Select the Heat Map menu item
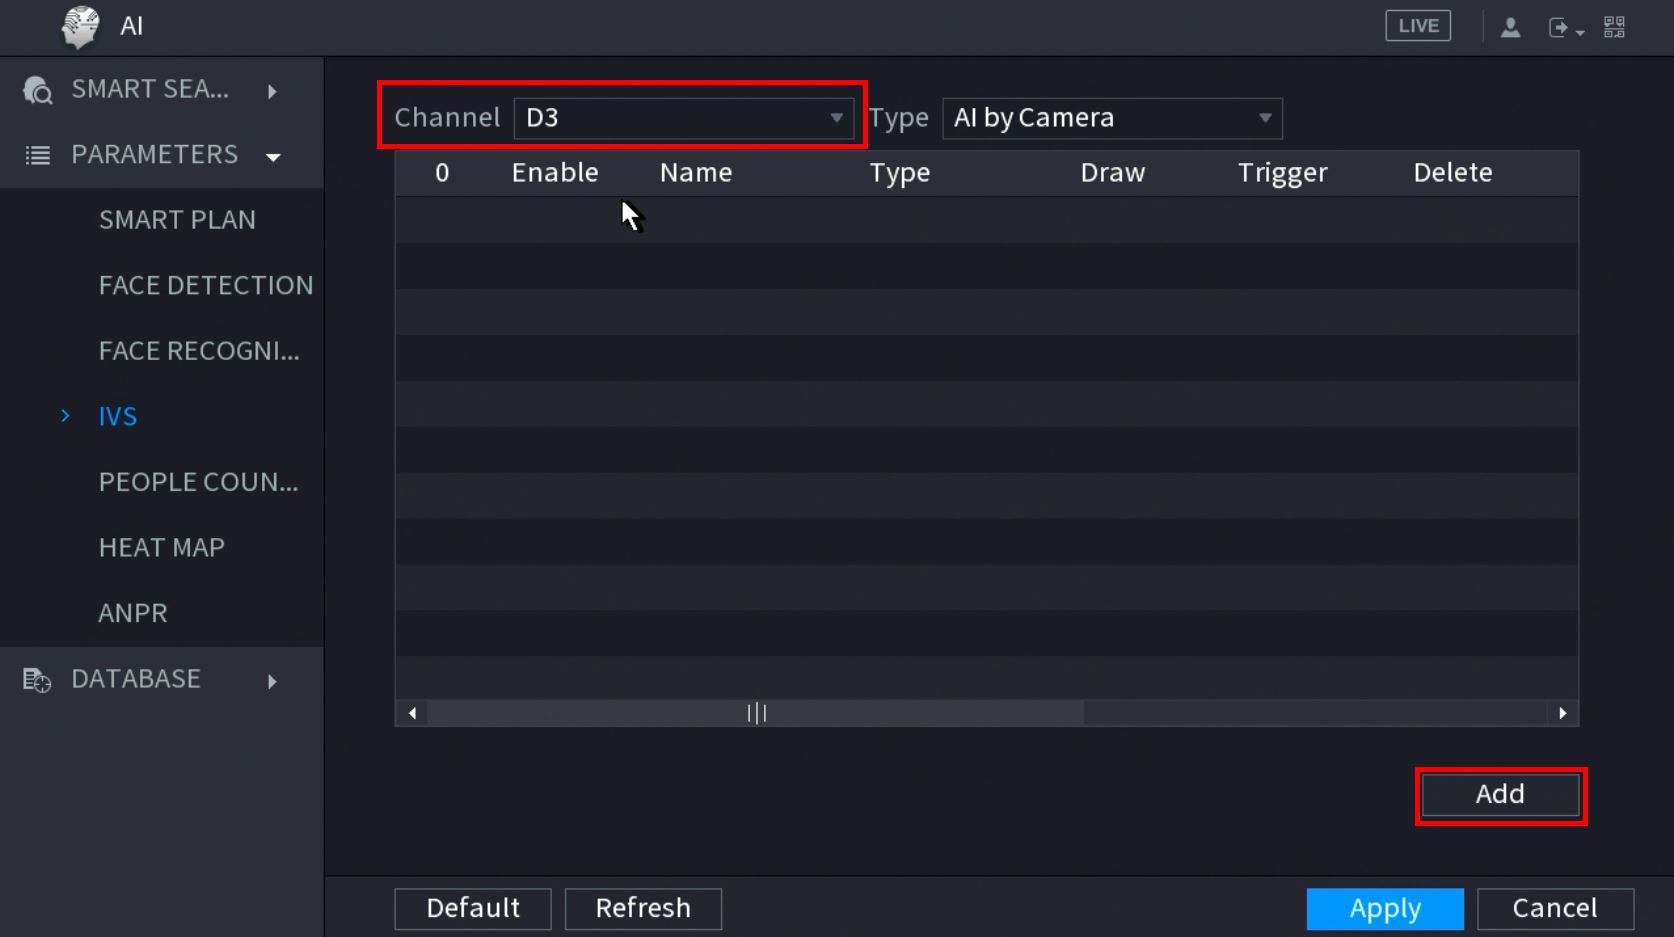The image size is (1674, 937). [162, 548]
